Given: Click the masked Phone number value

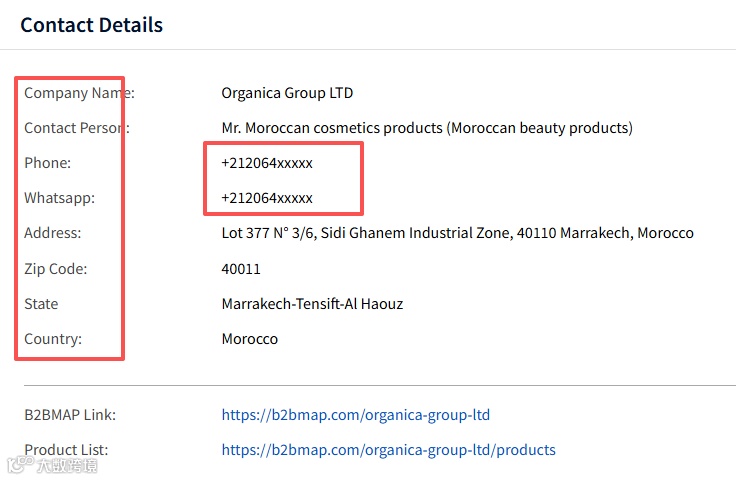Looking at the screenshot, I should click(x=267, y=163).
